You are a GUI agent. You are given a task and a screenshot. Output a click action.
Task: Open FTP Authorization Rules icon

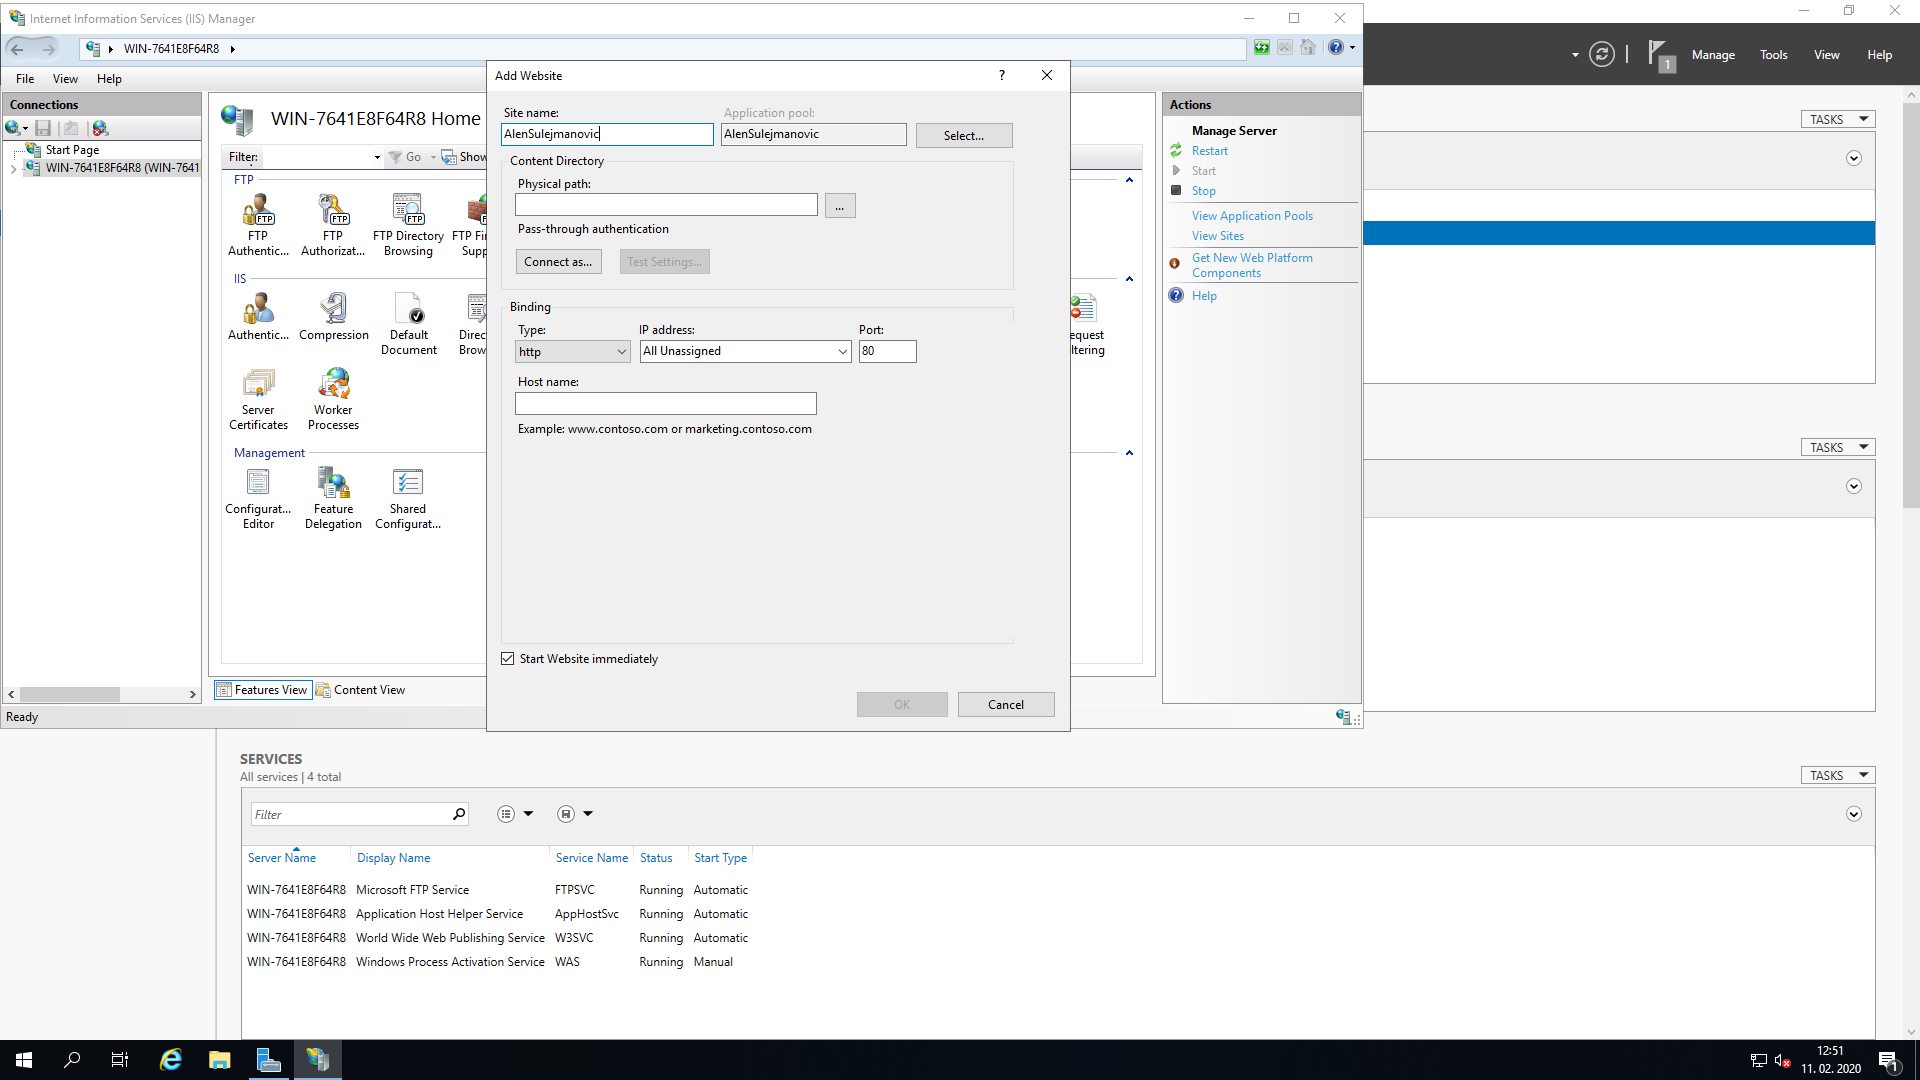[x=333, y=225]
